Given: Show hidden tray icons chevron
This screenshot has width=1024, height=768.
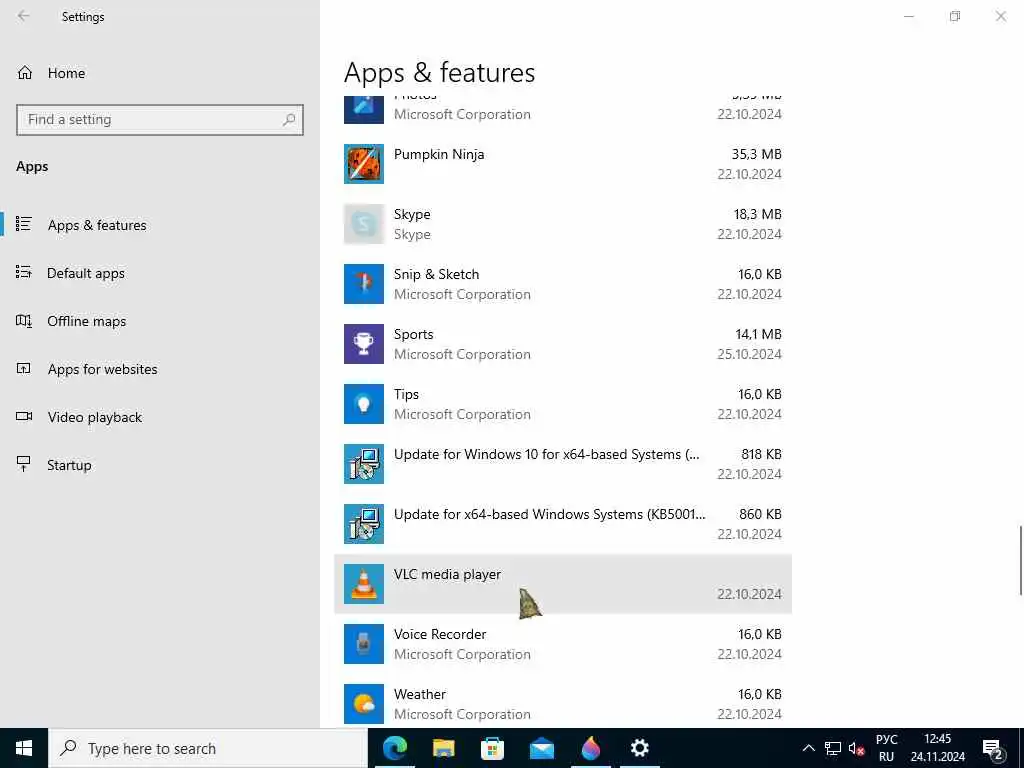Looking at the screenshot, I should [808, 748].
